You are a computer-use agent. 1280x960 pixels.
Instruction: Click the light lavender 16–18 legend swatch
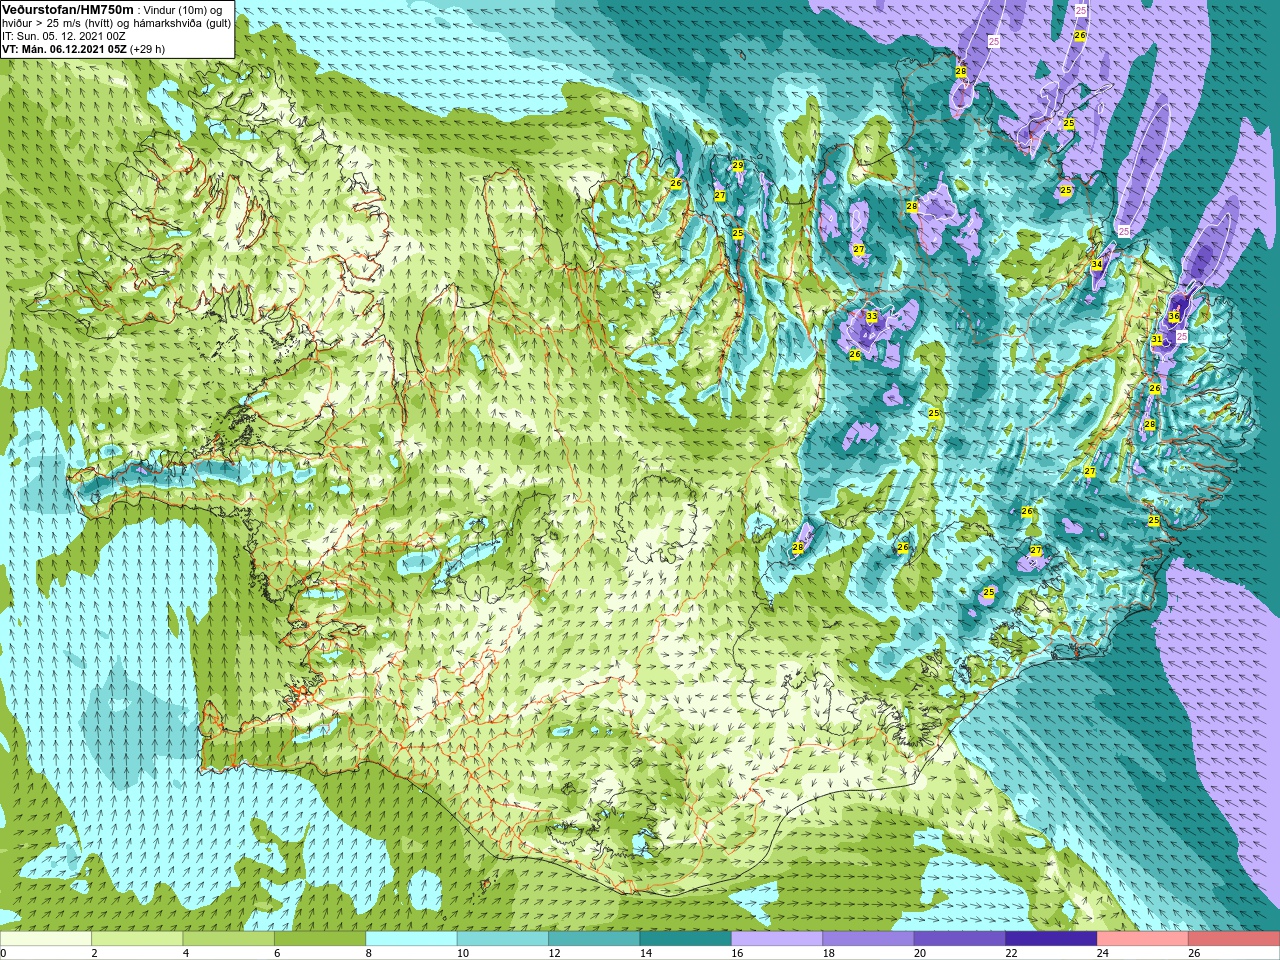(777, 939)
